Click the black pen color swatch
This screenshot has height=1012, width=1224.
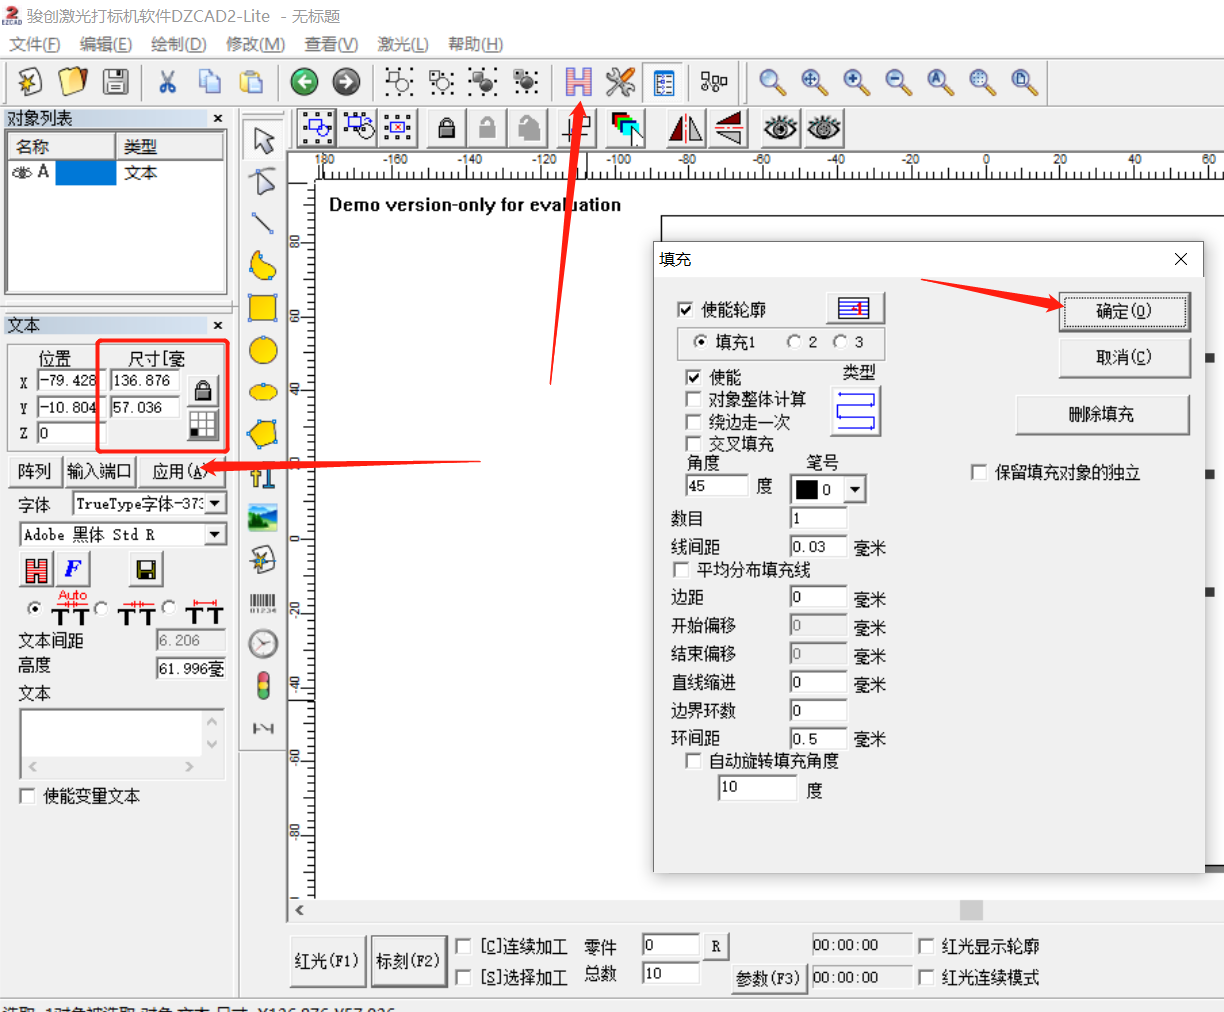point(807,490)
